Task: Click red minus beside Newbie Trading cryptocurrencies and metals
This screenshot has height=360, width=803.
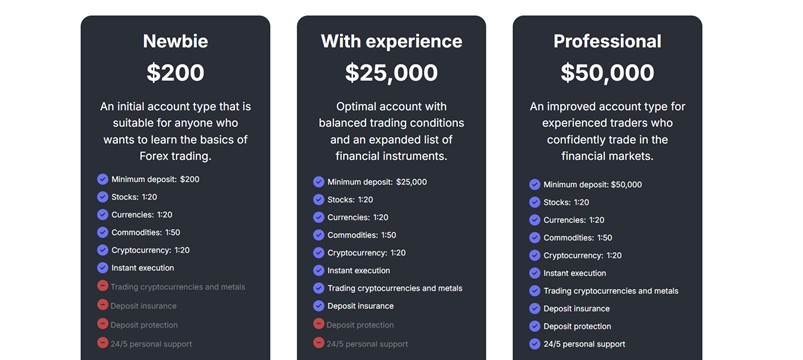Action: click(x=102, y=286)
